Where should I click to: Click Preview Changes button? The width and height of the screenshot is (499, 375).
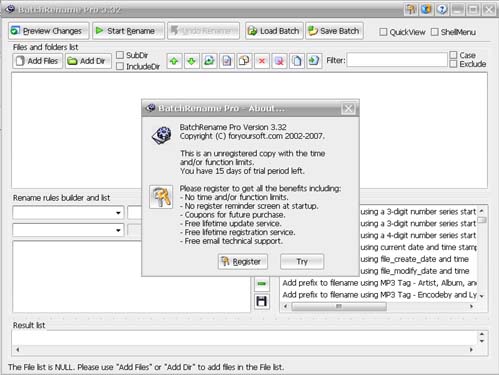point(49,31)
